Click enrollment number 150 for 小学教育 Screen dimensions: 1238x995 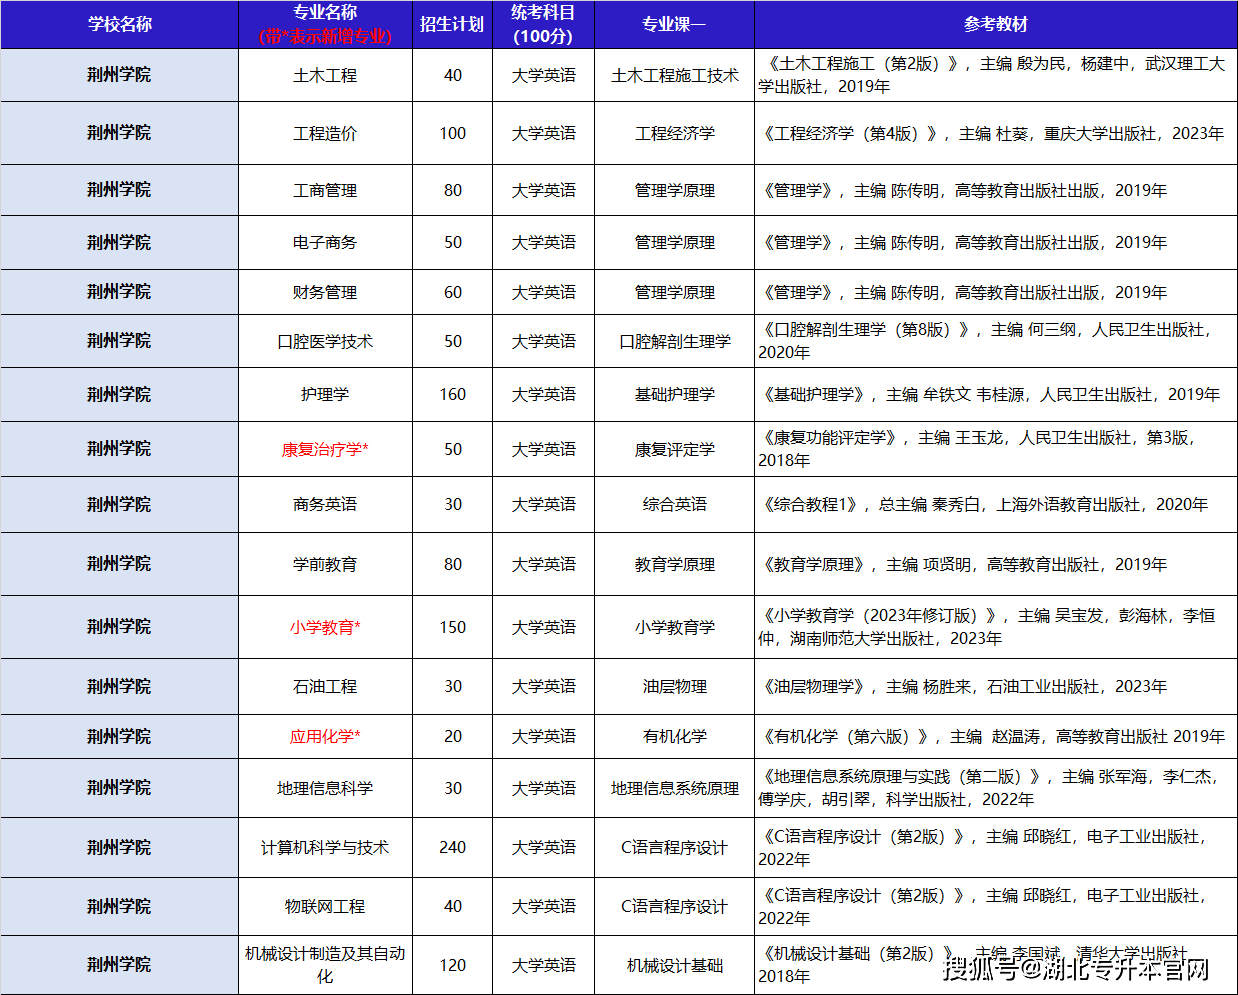click(x=452, y=627)
